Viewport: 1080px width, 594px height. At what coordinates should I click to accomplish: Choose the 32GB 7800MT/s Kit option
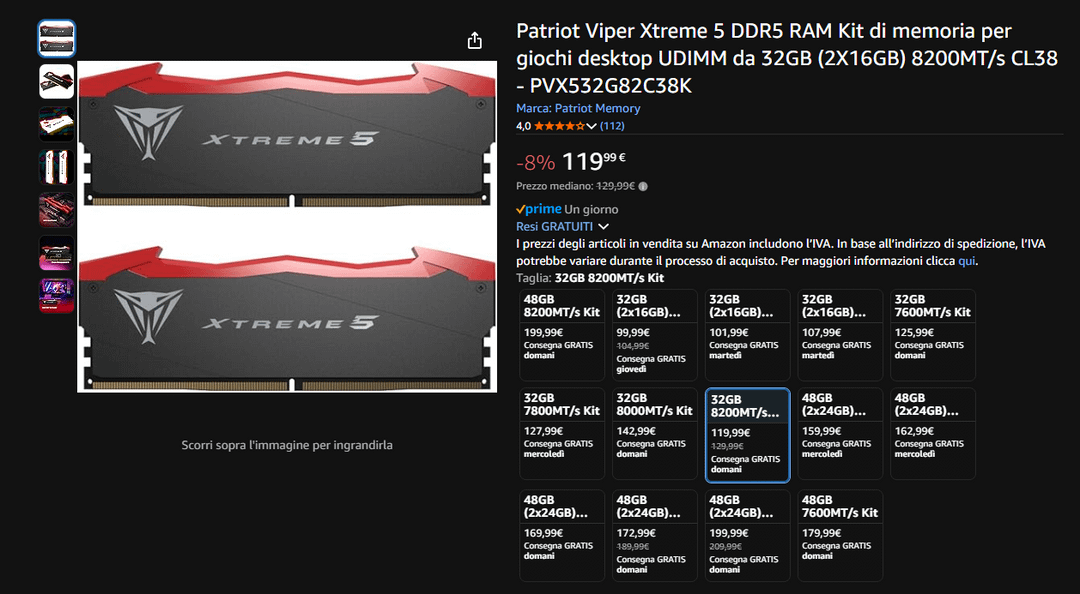(562, 433)
